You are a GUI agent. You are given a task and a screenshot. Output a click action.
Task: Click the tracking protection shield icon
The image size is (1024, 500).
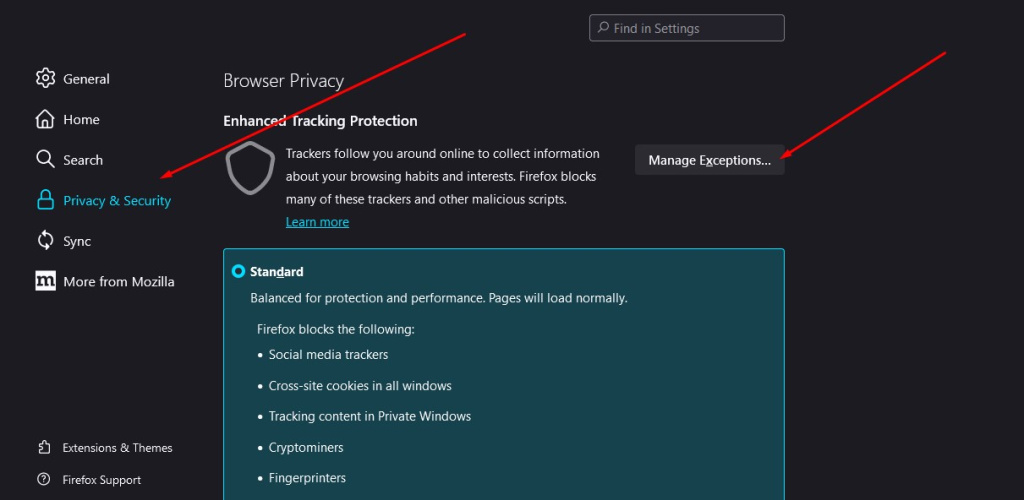click(x=250, y=169)
